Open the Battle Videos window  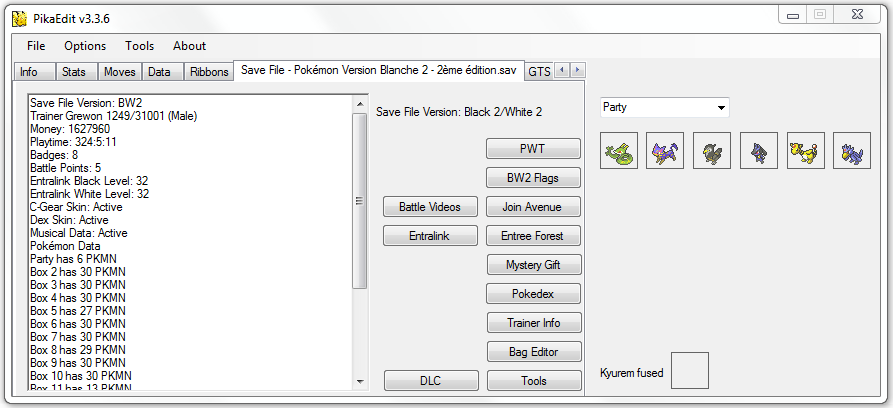(430, 206)
